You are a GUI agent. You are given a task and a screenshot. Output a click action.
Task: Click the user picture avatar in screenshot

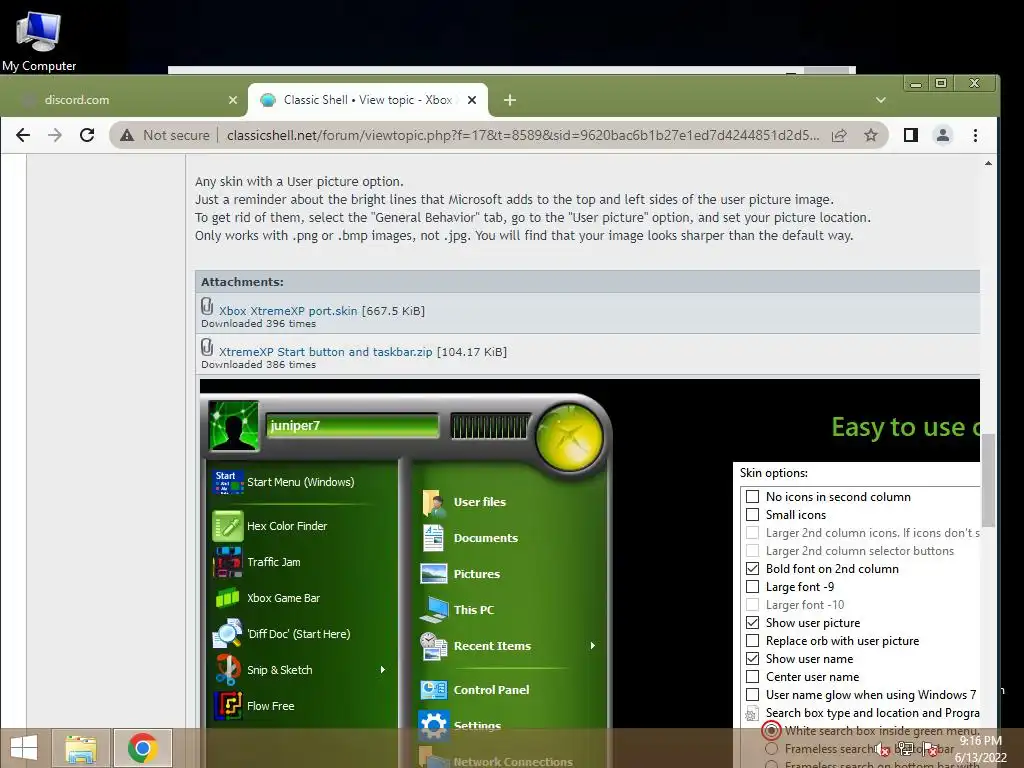click(233, 426)
